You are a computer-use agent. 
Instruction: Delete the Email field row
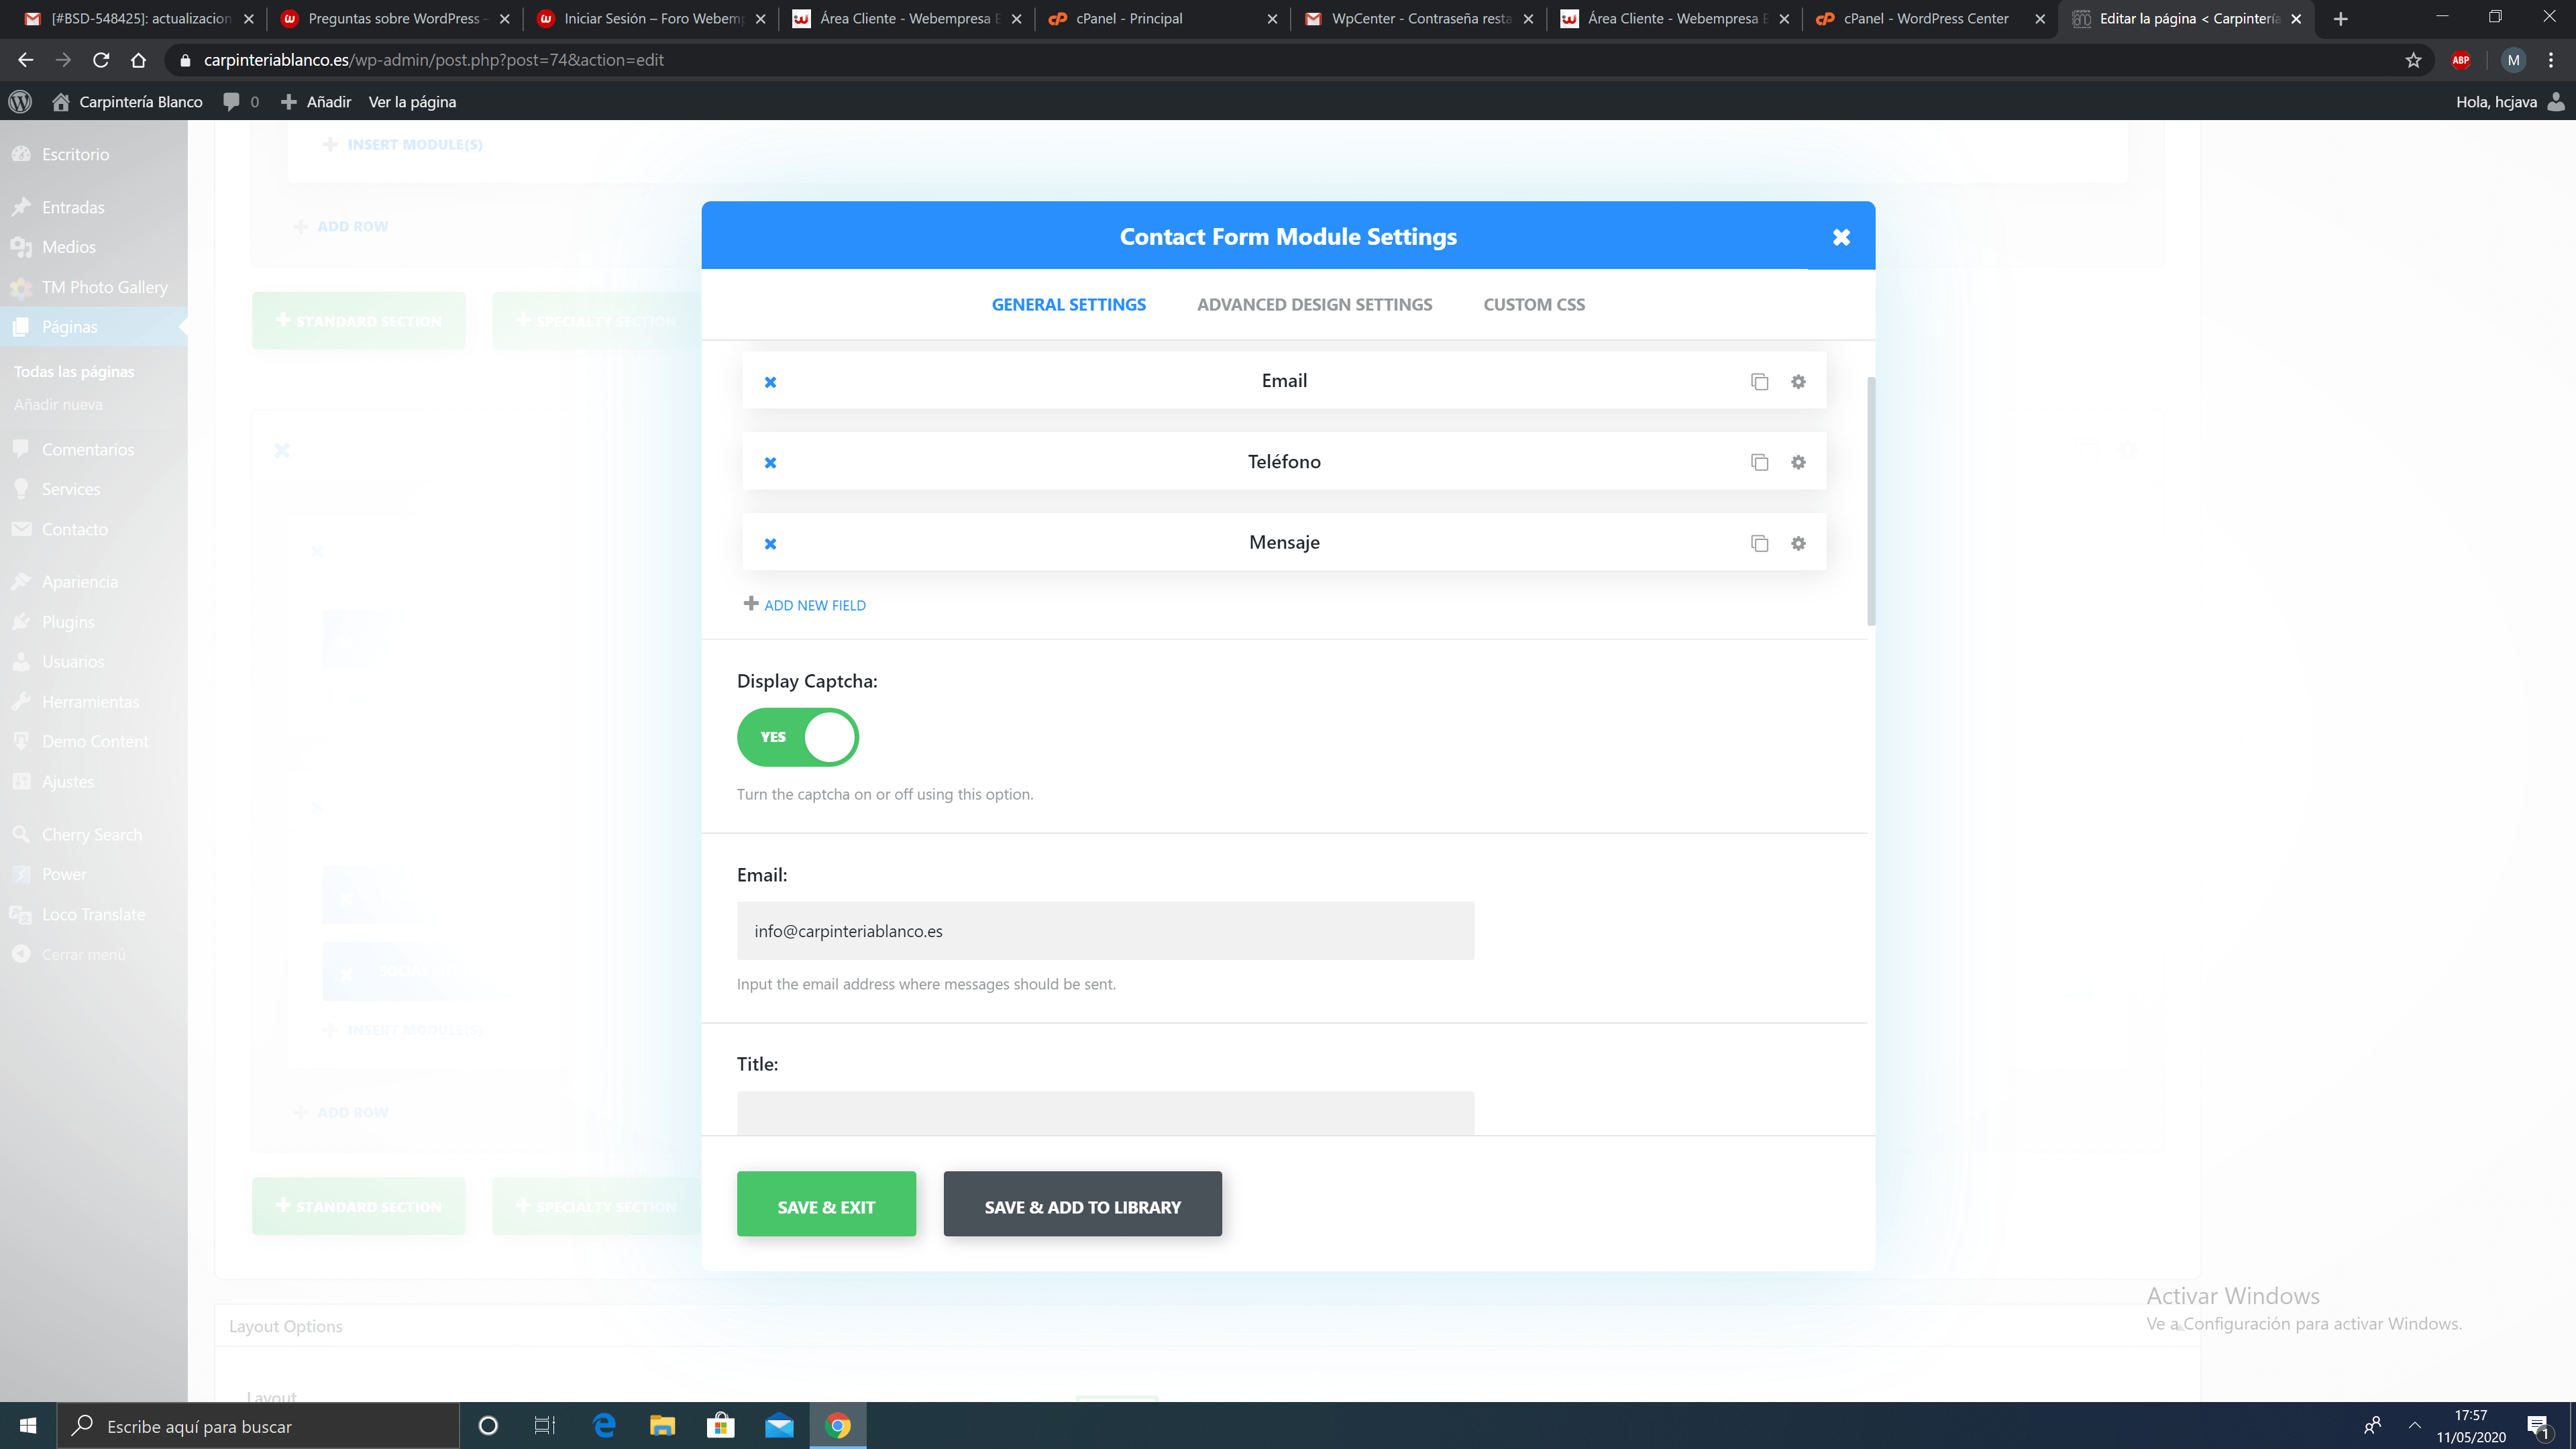(770, 382)
